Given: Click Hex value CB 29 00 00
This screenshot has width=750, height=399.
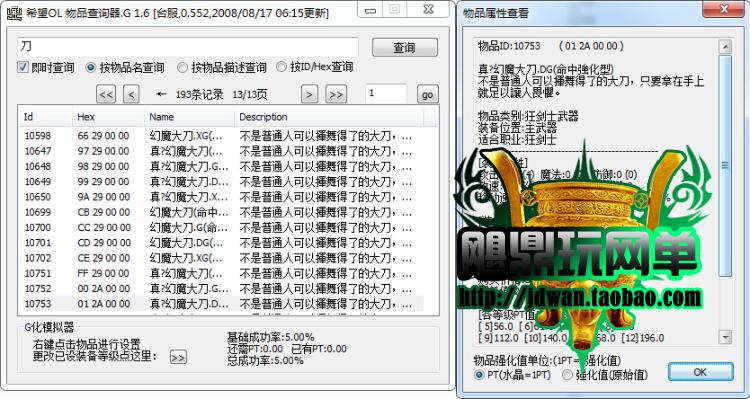Looking at the screenshot, I should pos(103,212).
